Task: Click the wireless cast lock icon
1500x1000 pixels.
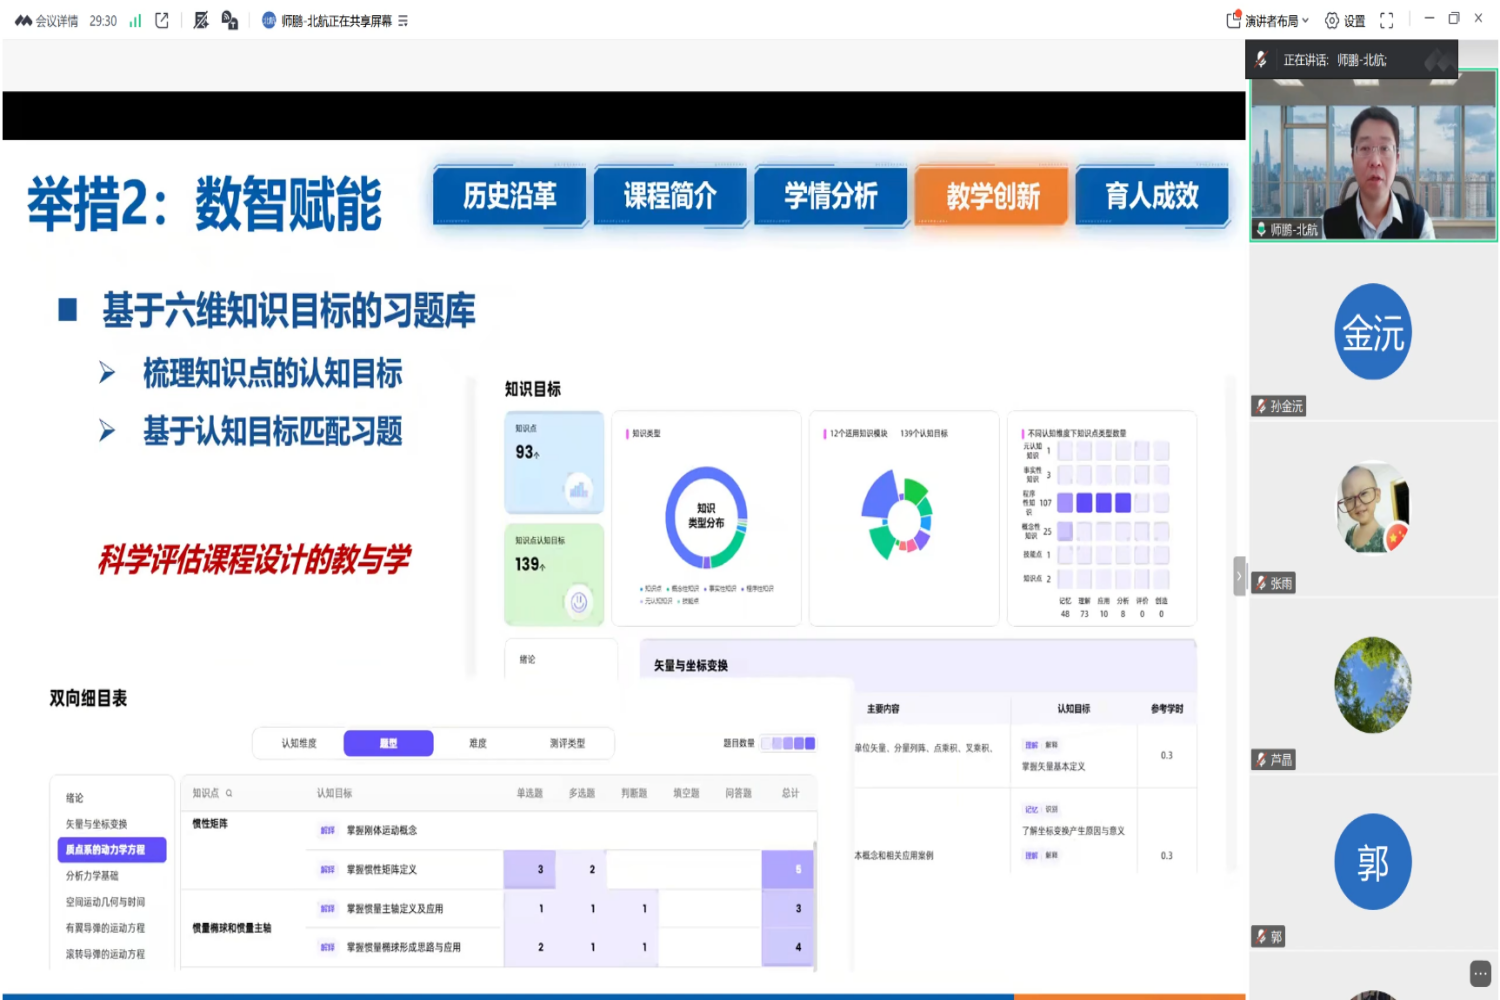Action: pos(230,20)
